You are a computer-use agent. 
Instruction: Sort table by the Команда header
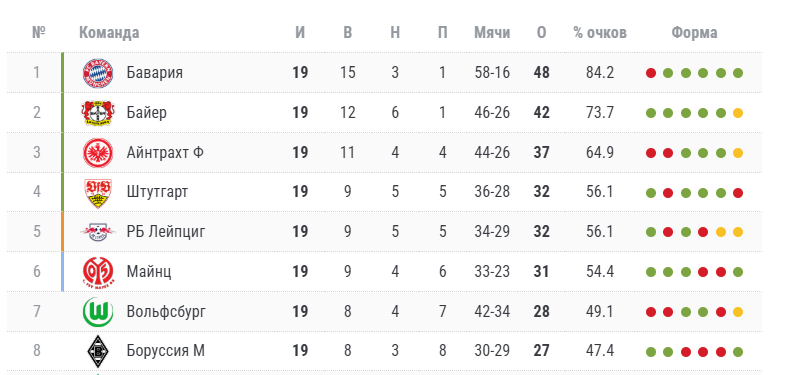[x=109, y=33]
